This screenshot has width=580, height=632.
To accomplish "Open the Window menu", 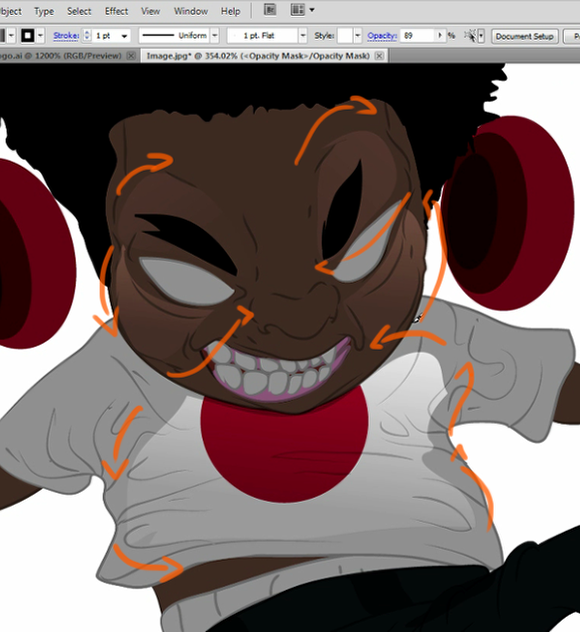I will point(191,11).
